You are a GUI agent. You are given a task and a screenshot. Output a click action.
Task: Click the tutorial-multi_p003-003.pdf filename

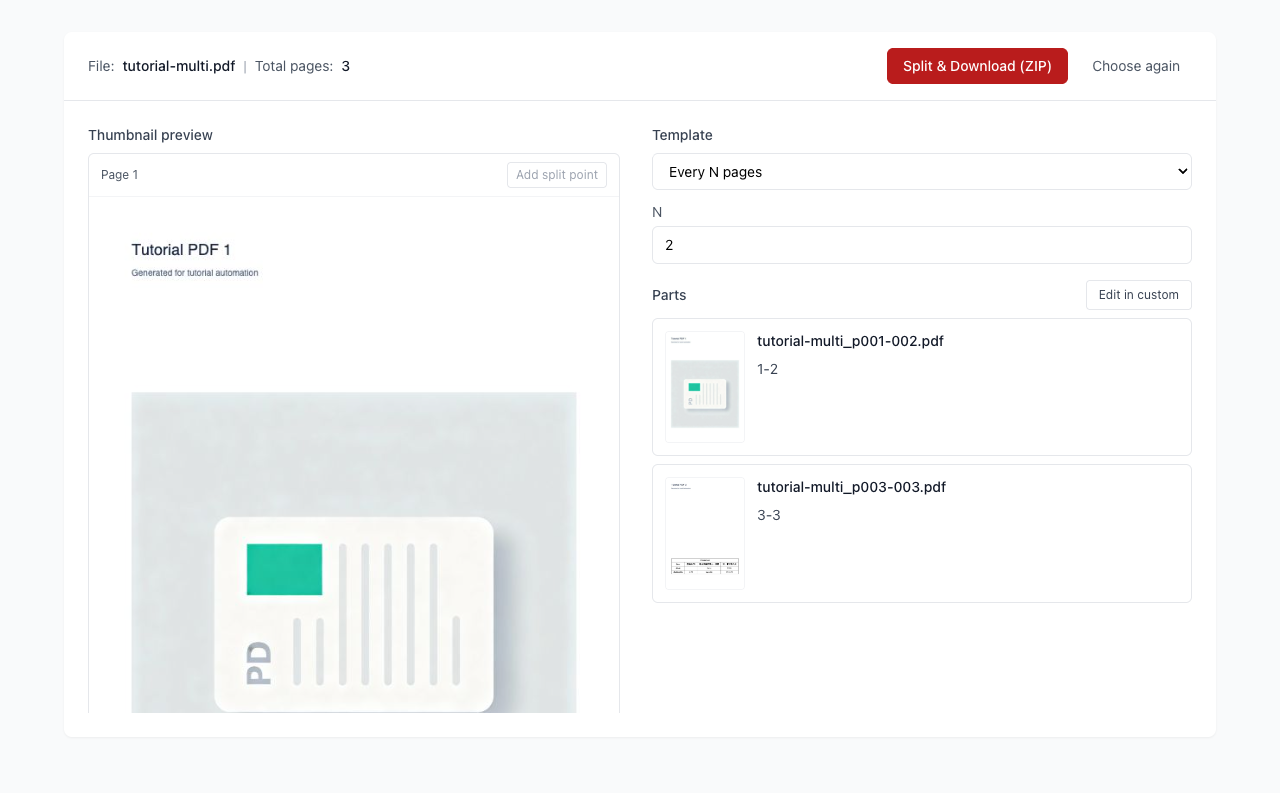pos(851,487)
